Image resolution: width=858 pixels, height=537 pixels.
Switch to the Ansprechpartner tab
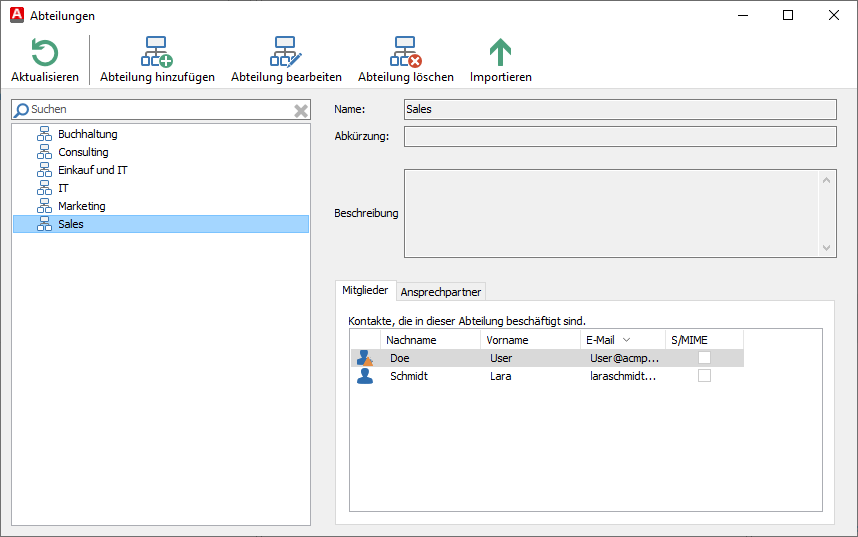coord(441,292)
